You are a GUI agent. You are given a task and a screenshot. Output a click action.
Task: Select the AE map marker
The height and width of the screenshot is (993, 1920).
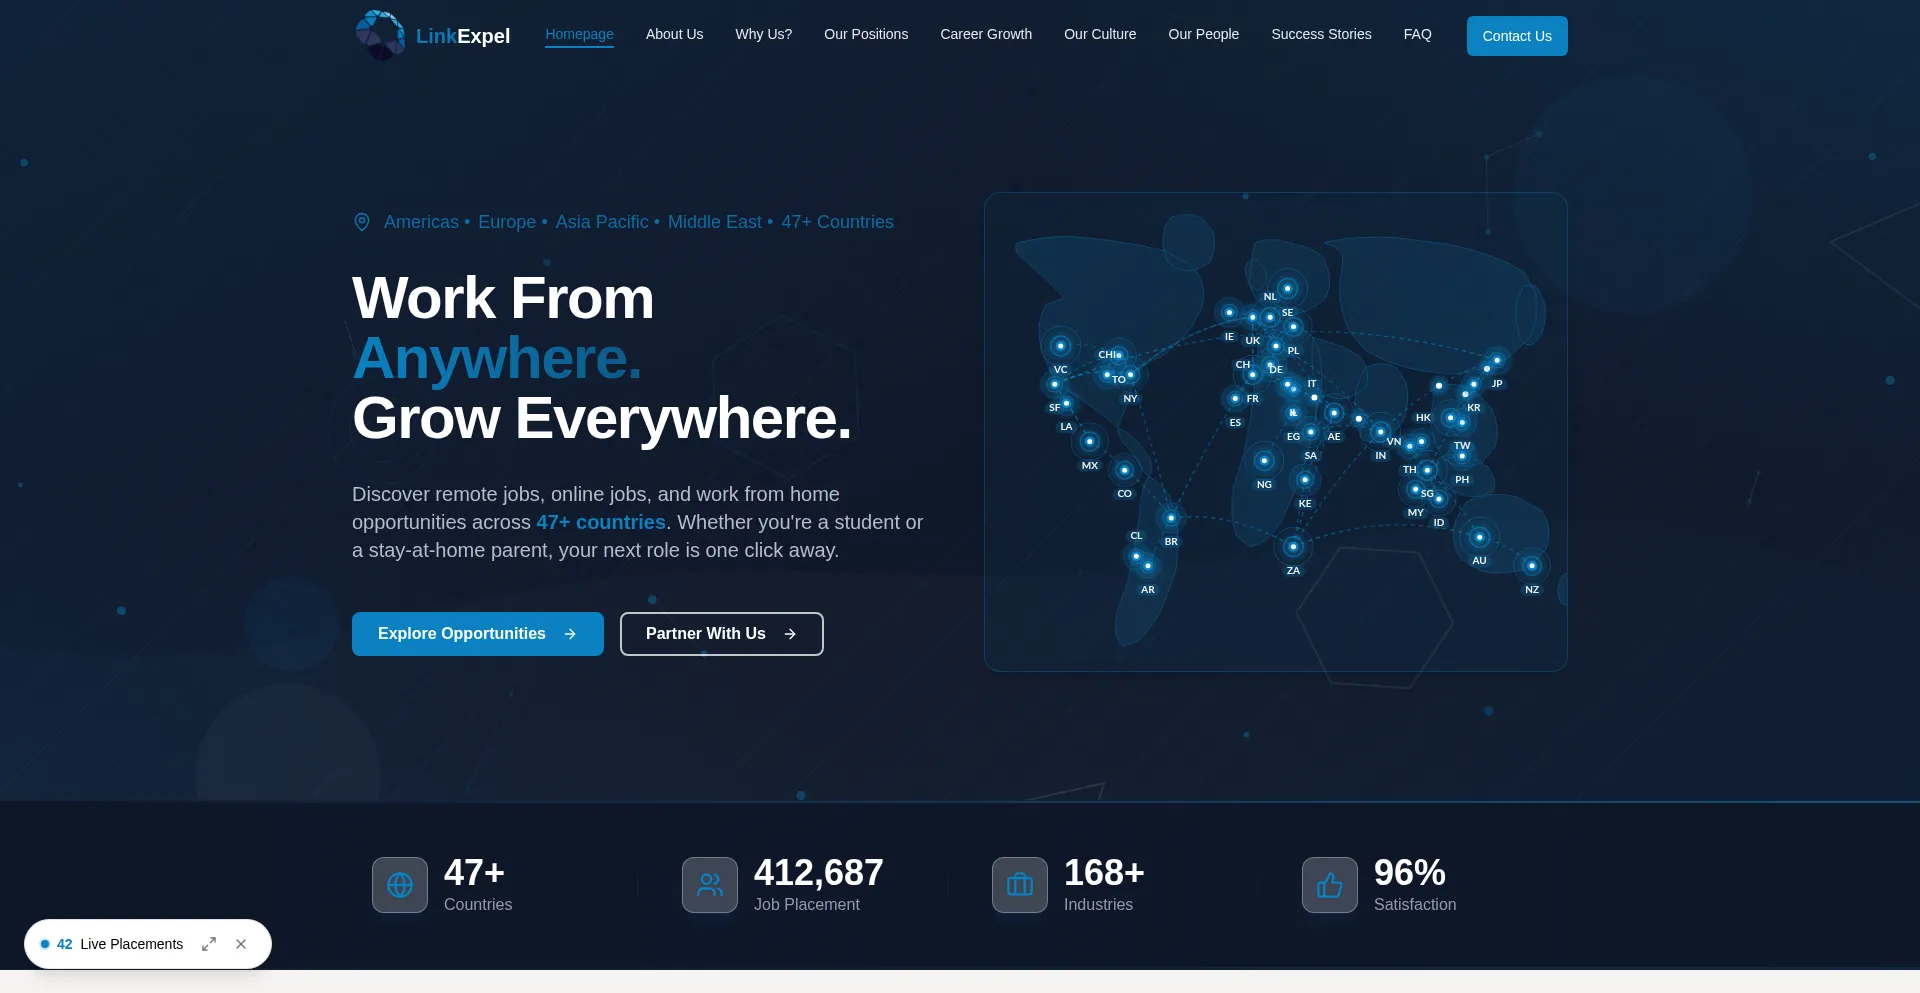coord(1333,413)
